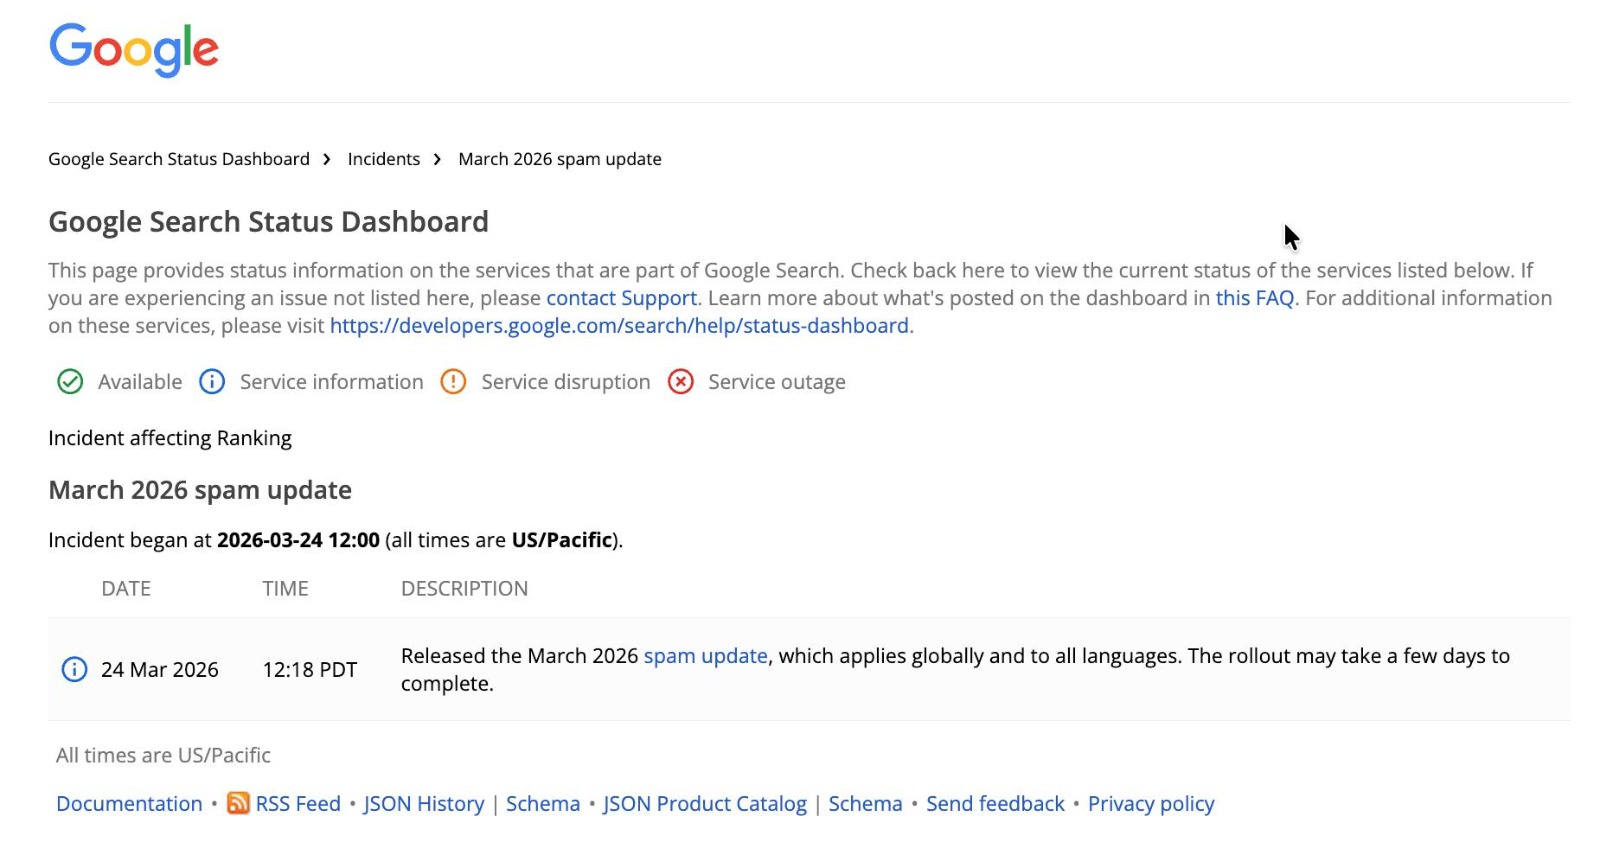Open the developers.google.com status-dashboard URL
This screenshot has height=842, width=1600.
(x=619, y=325)
